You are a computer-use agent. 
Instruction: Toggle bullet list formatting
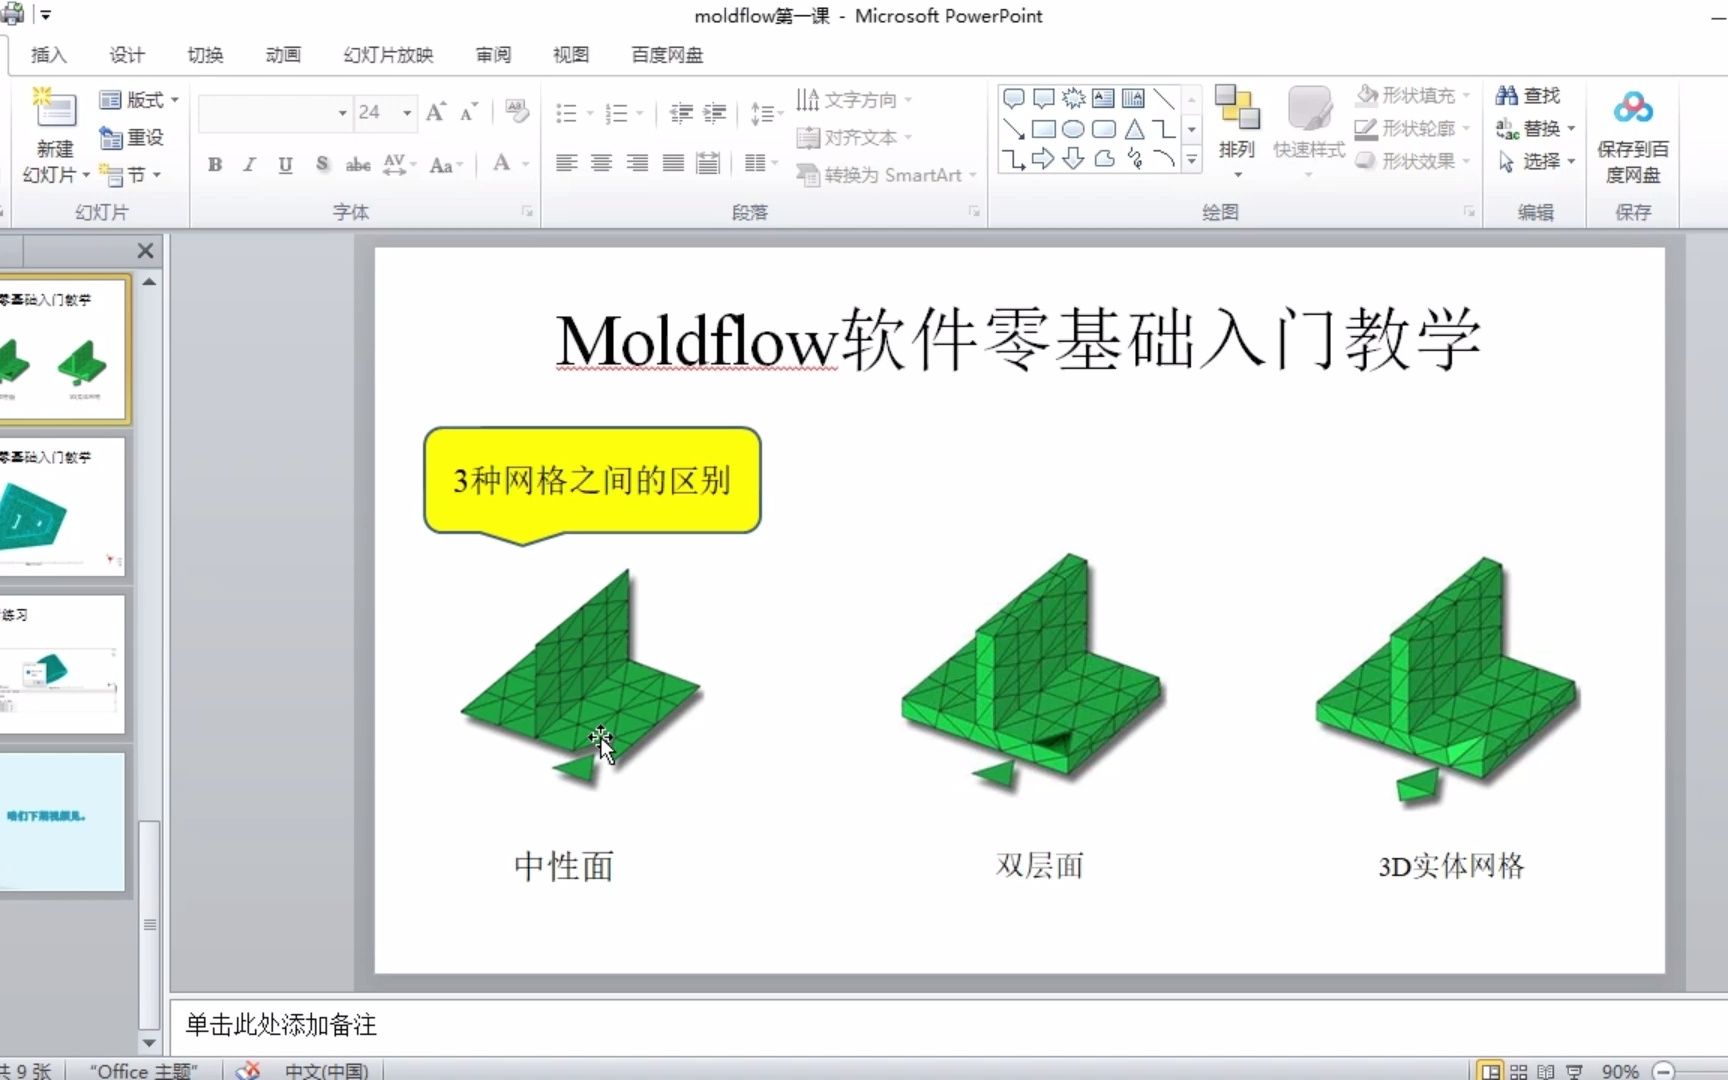coord(566,113)
